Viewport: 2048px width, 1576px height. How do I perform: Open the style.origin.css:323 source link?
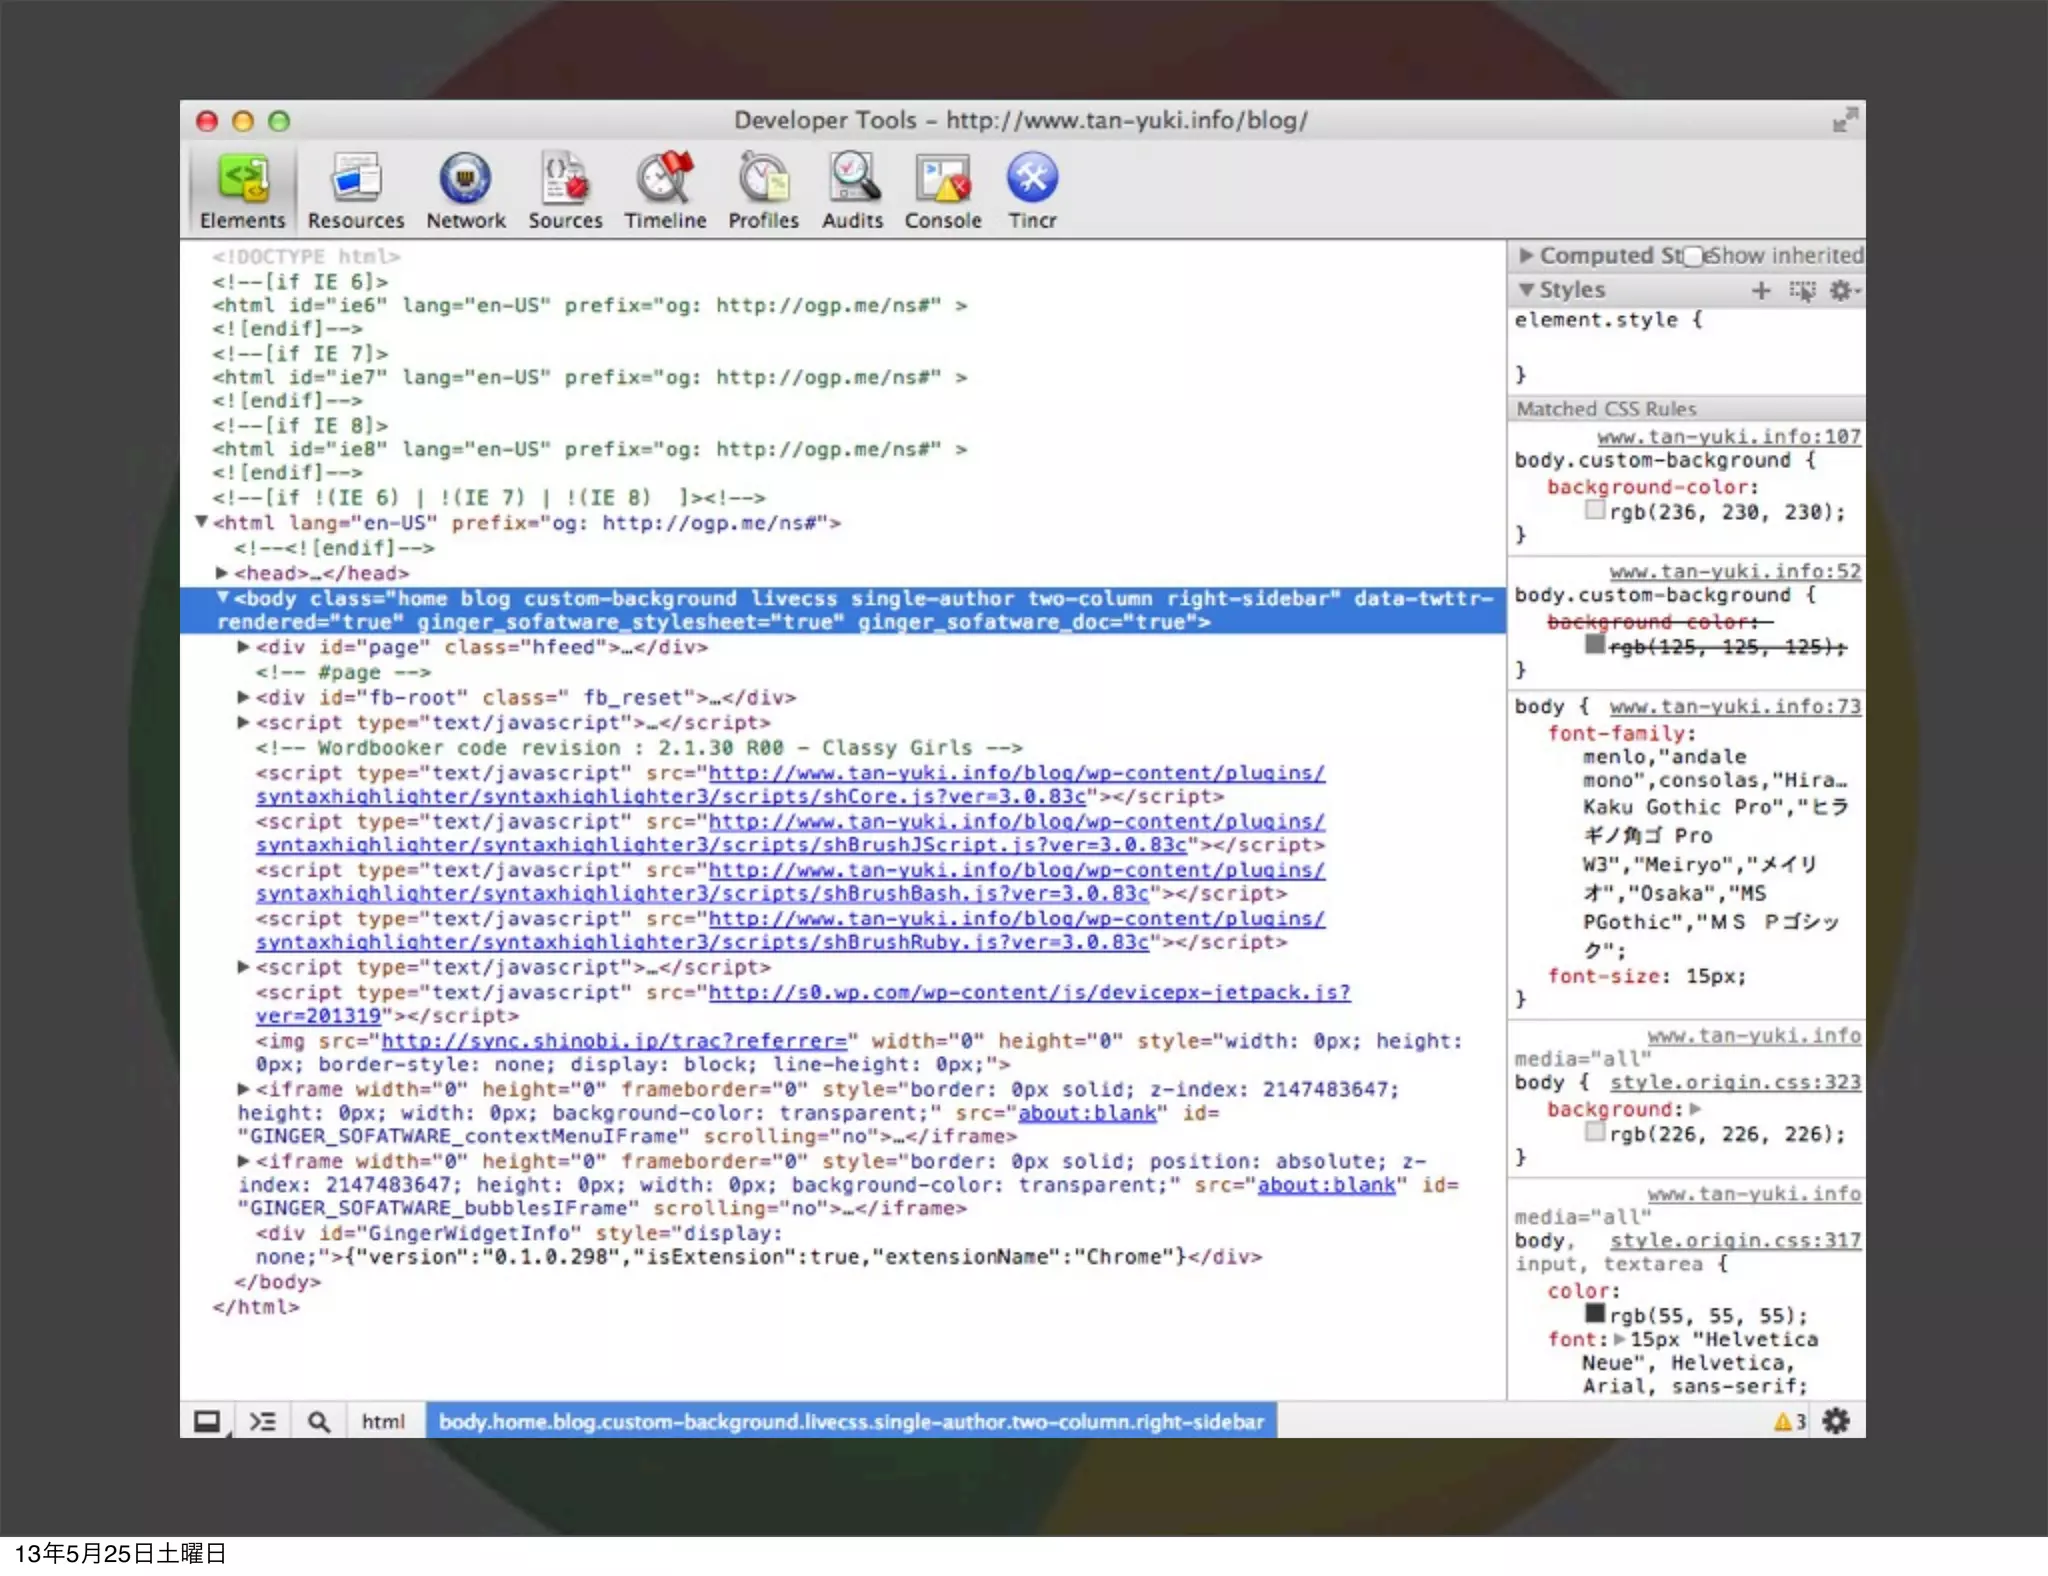point(1735,1082)
